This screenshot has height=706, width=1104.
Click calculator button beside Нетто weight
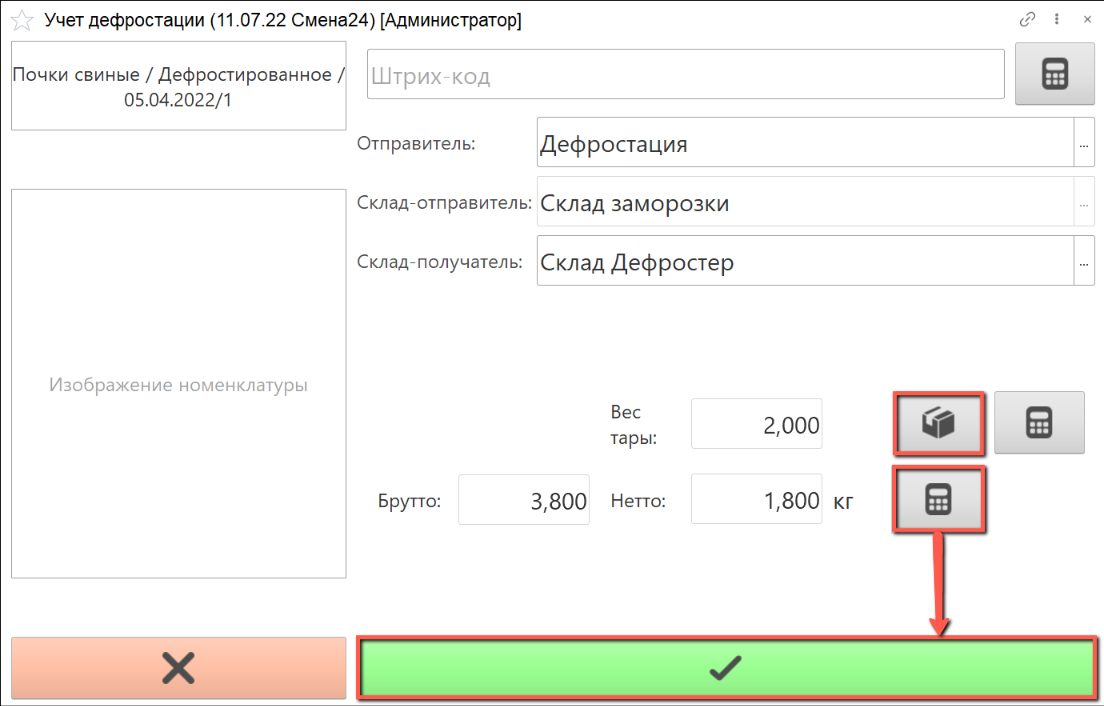[x=938, y=499]
